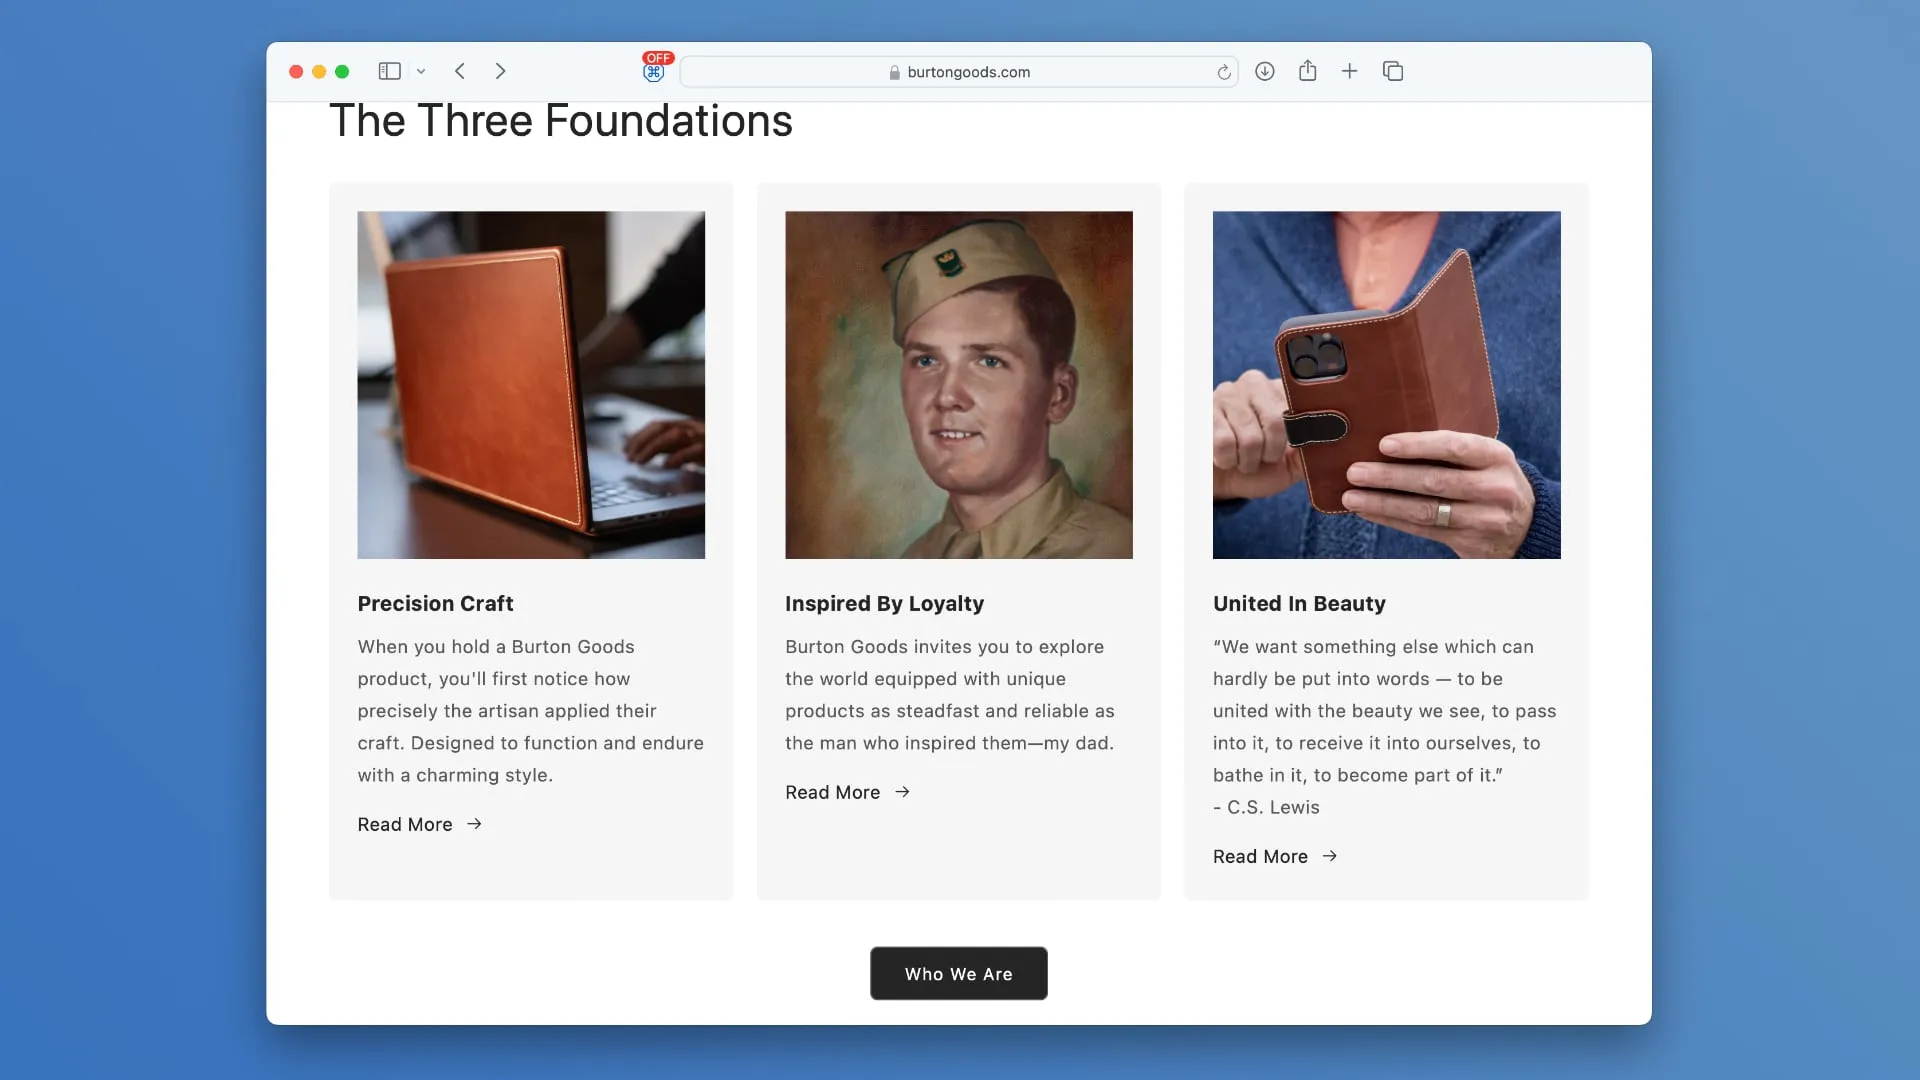Enable the sidebar panel view
This screenshot has height=1080, width=1920.
click(x=389, y=69)
